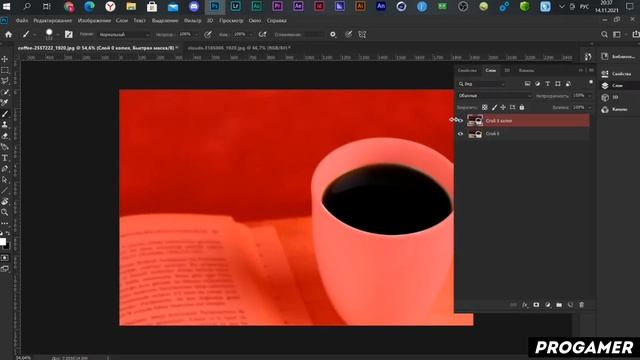Open the three-dots Edit Toolbar menu

[5, 223]
